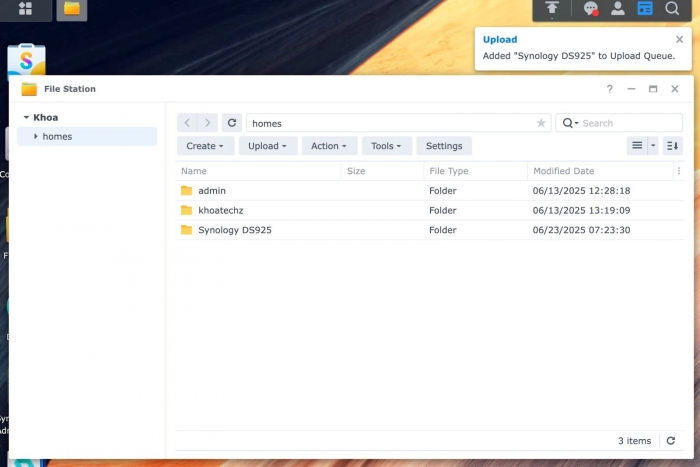Open the widgets panel icon
Viewport: 700px width, 467px height.
coord(645,8)
